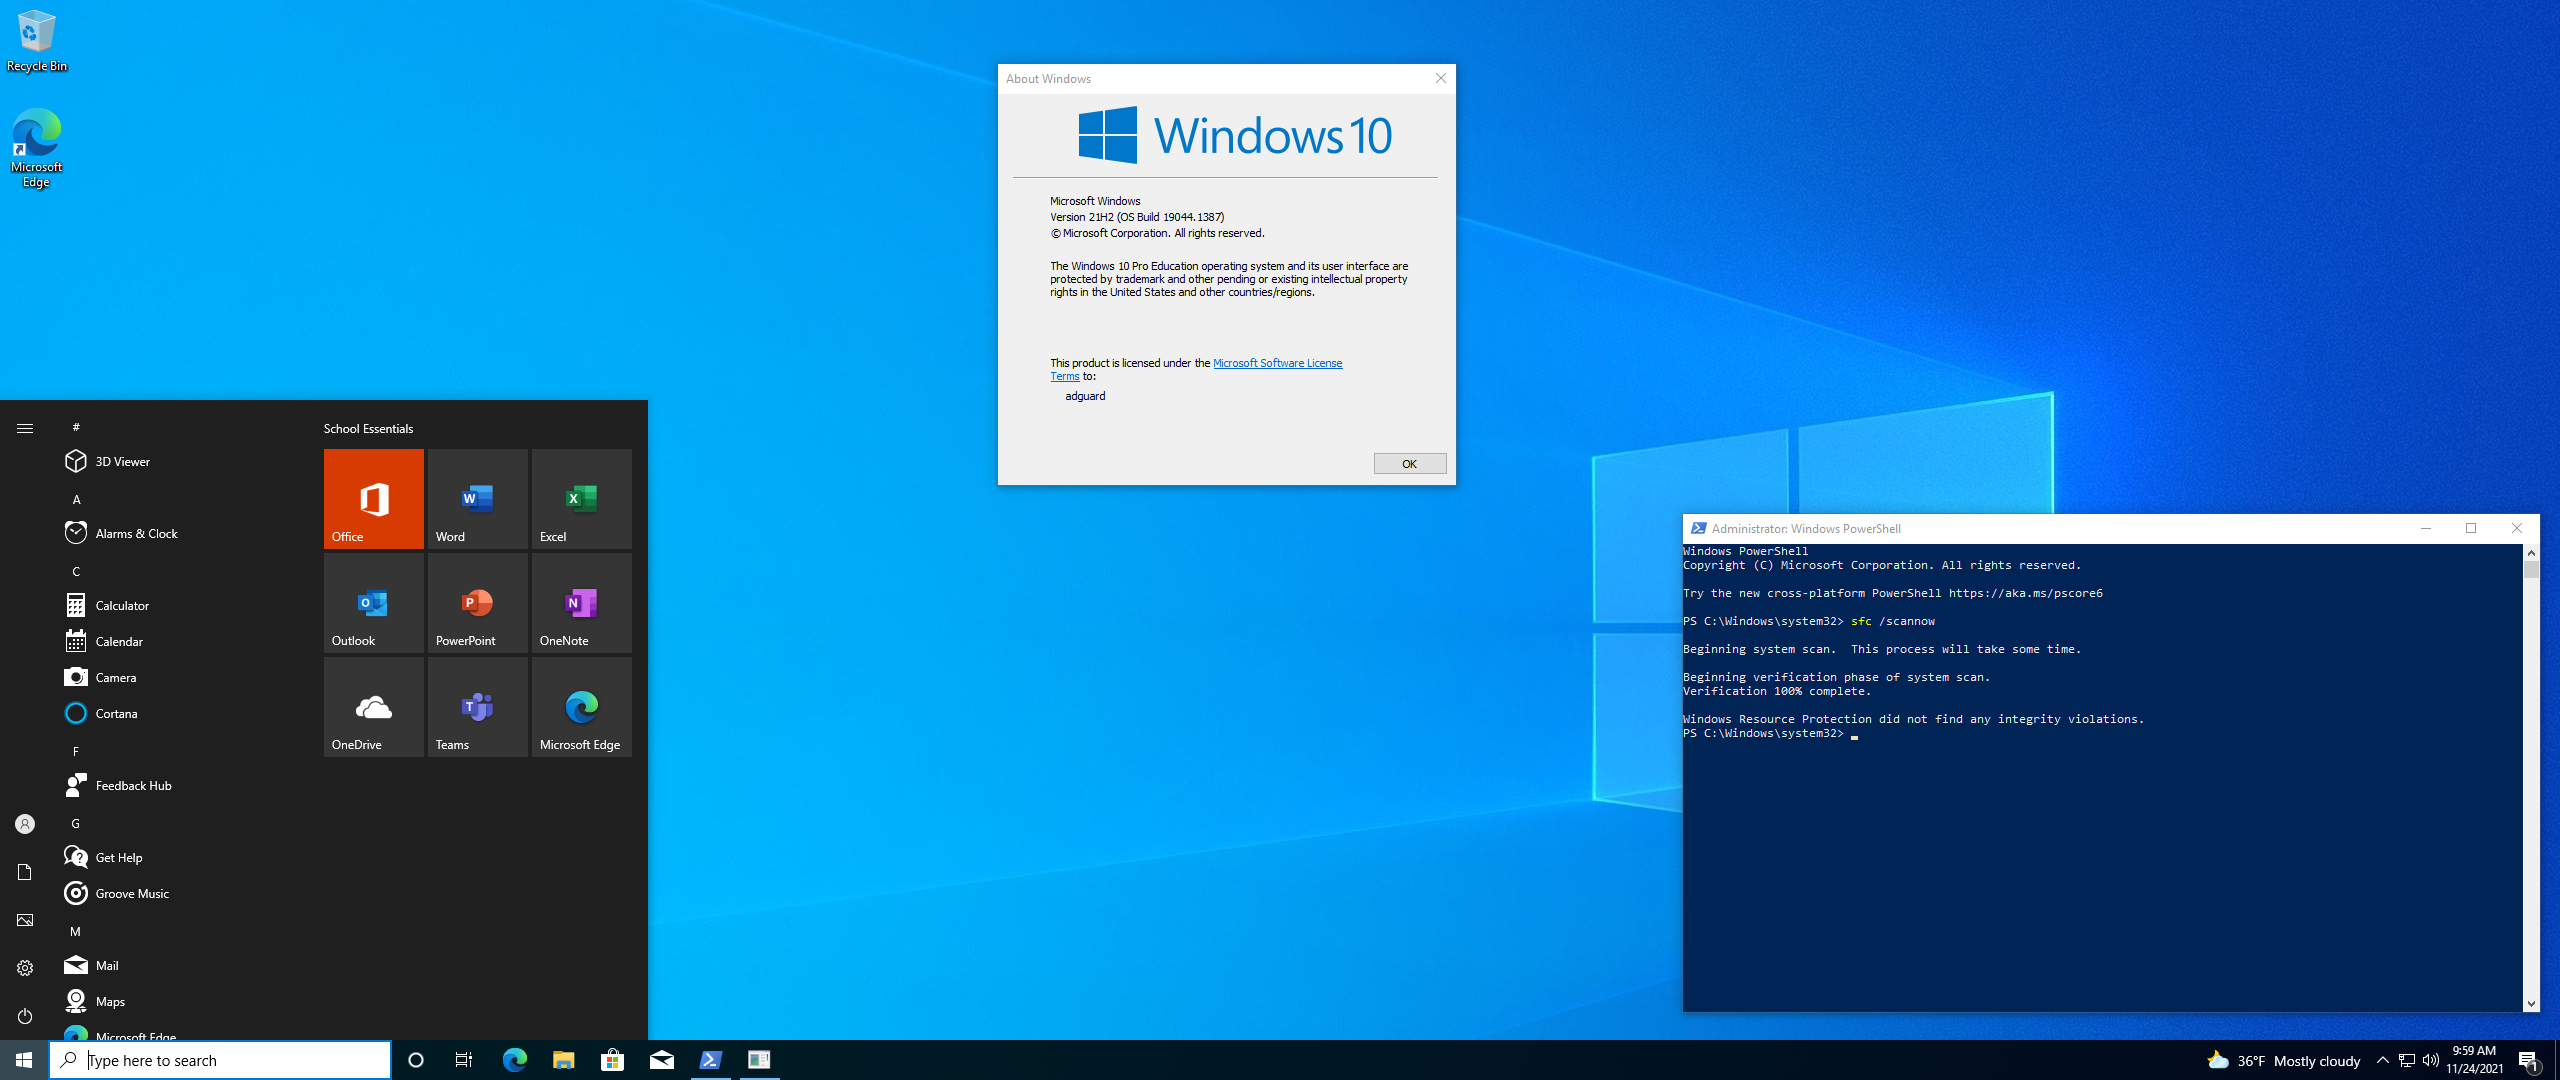Click the PowerShell vertical scrollbar down arrow
This screenshot has width=2560, height=1080.
click(x=2531, y=1003)
